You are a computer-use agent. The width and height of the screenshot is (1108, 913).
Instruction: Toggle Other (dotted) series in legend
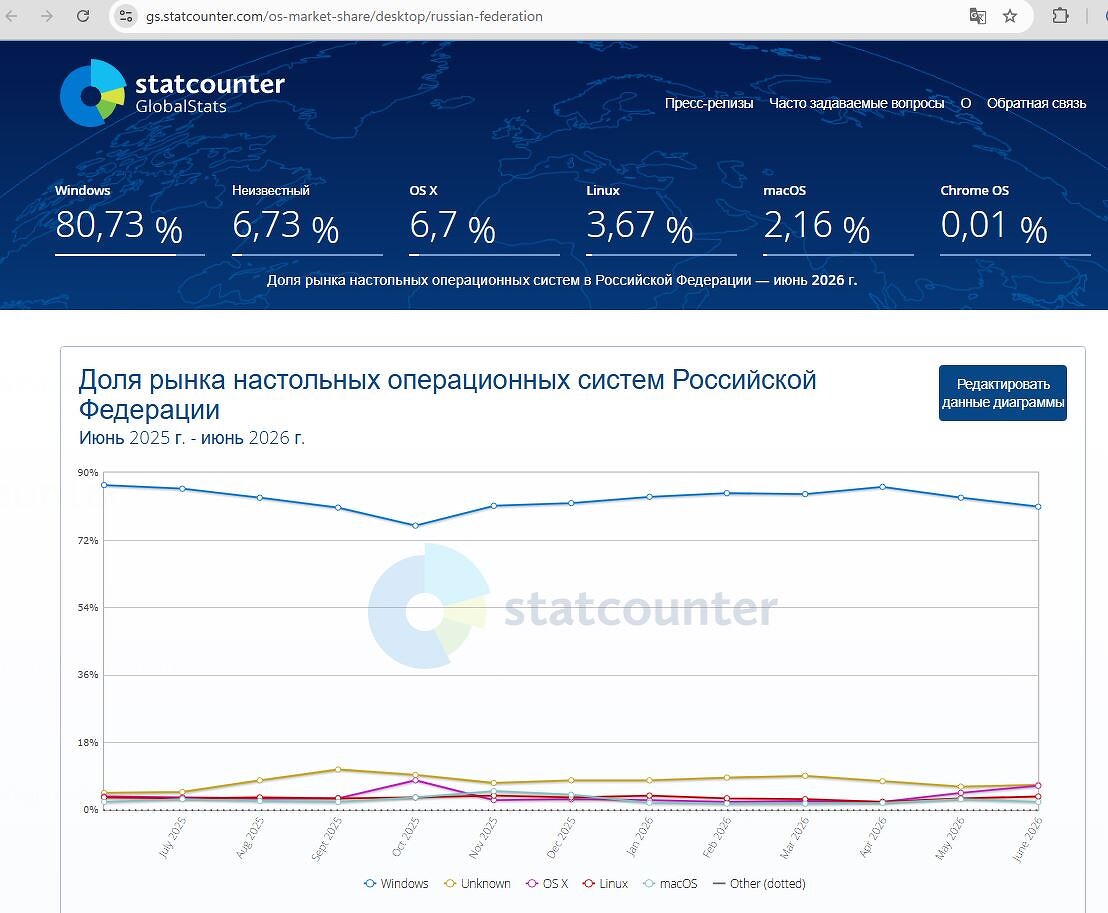click(759, 883)
